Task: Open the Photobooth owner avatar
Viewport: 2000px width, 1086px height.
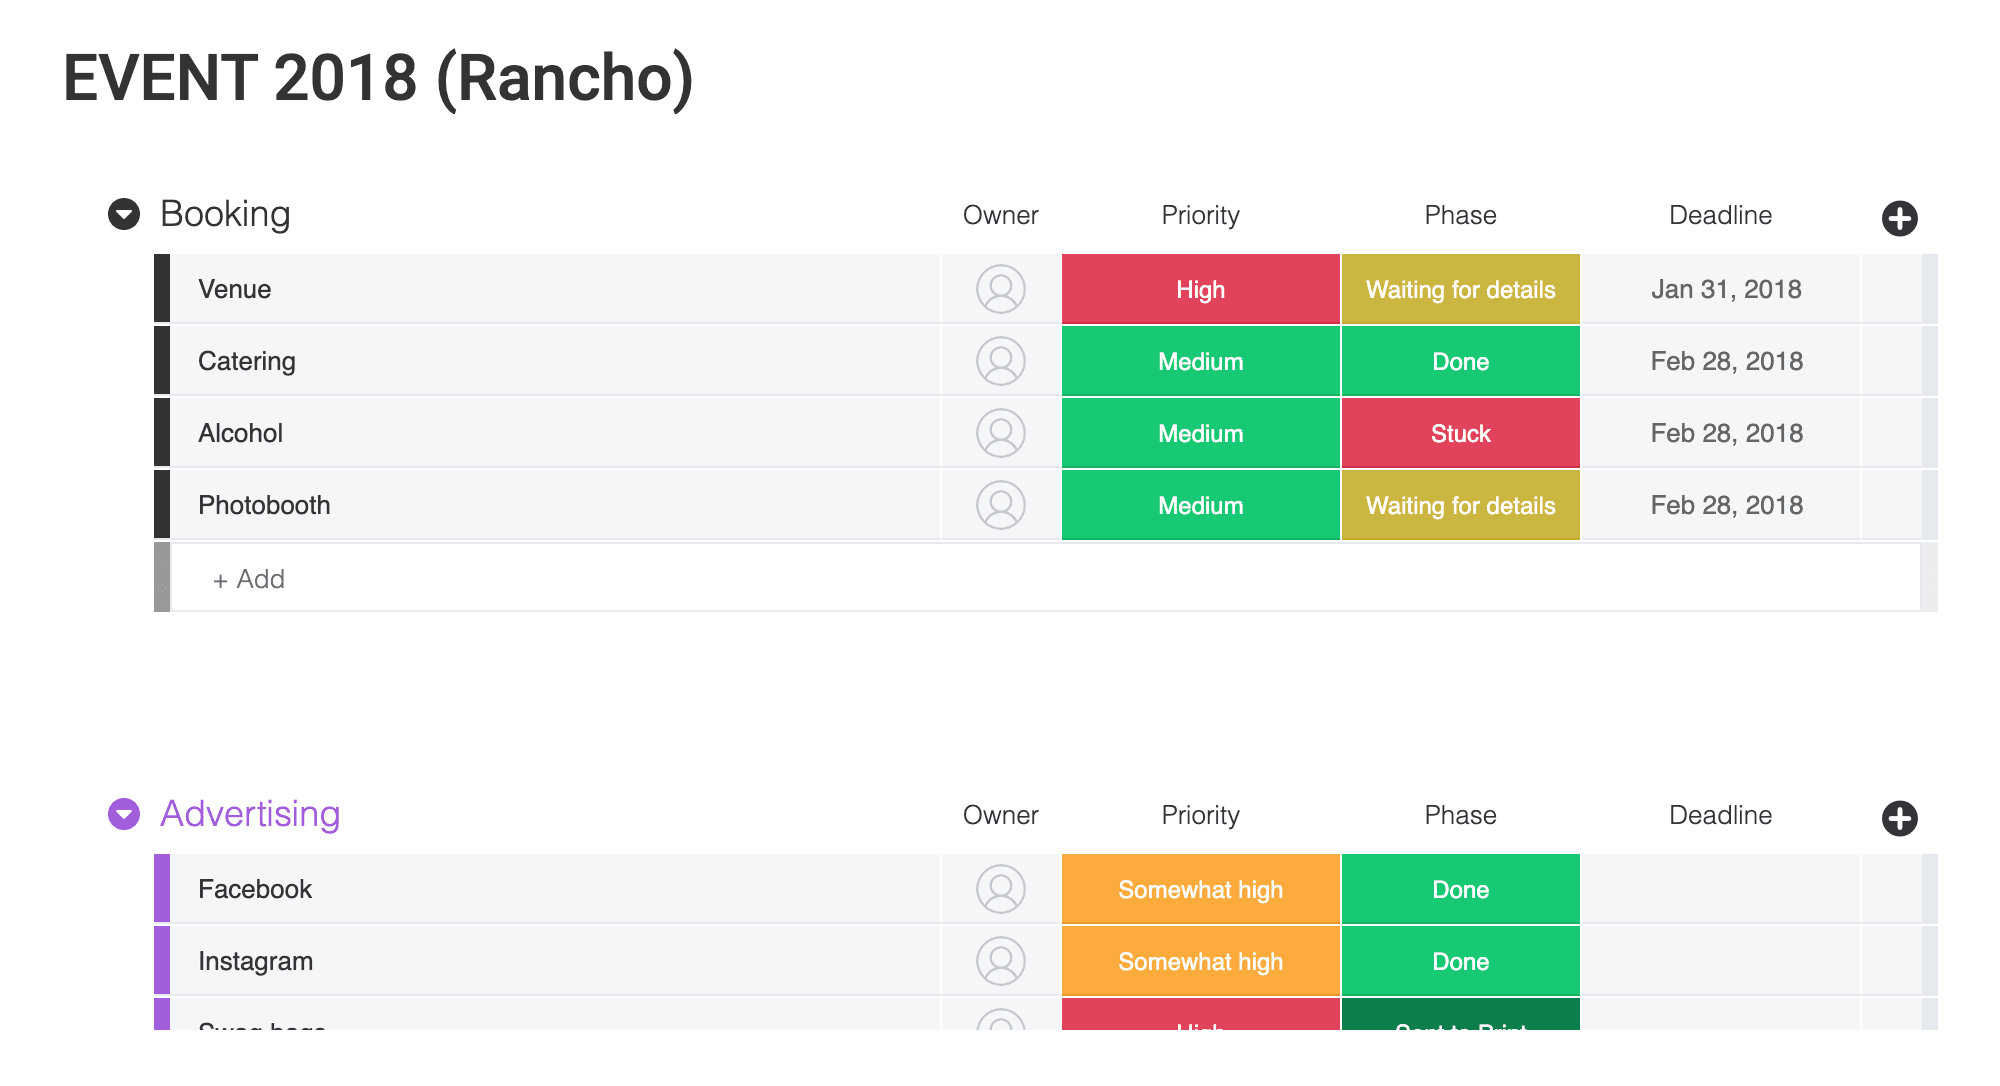Action: (1000, 505)
